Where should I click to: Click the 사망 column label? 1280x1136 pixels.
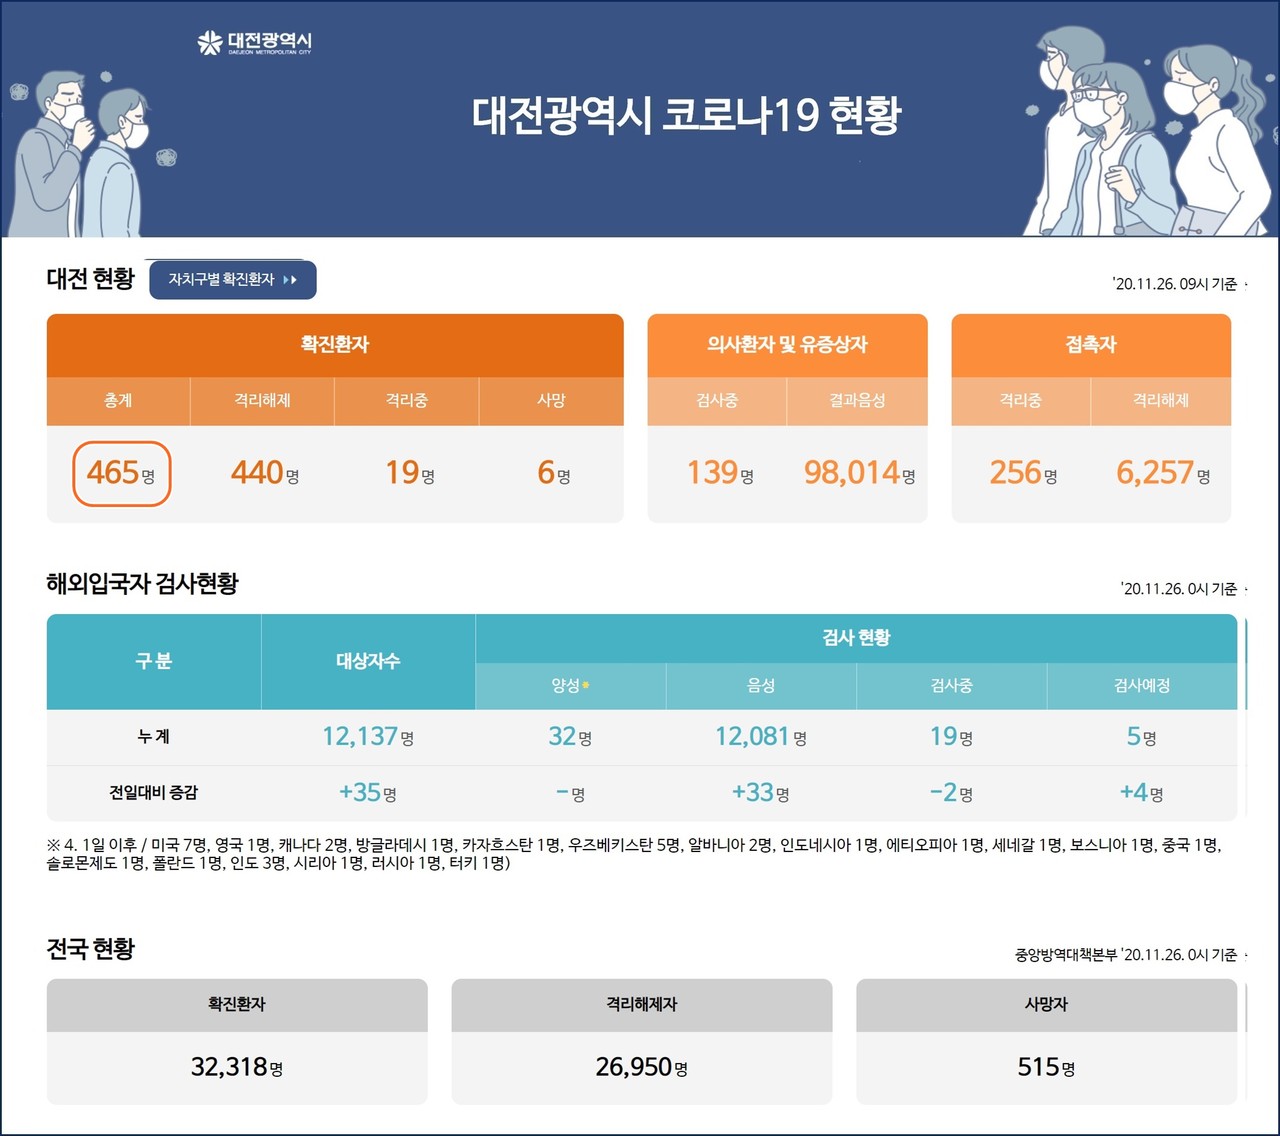click(551, 400)
